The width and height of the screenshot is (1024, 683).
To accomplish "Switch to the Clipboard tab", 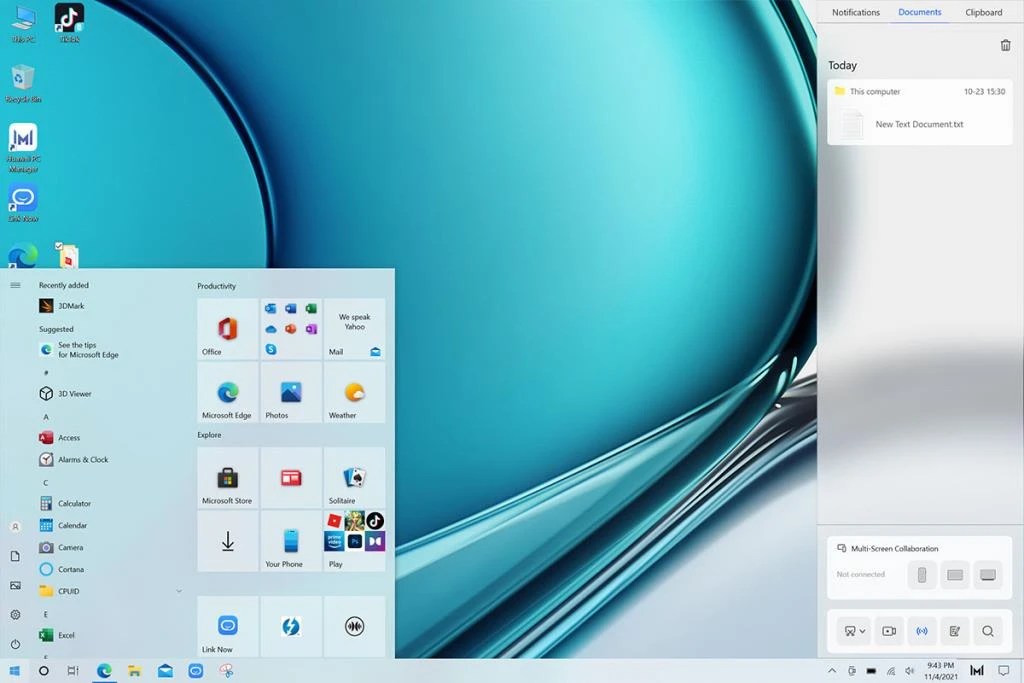I will [x=983, y=12].
